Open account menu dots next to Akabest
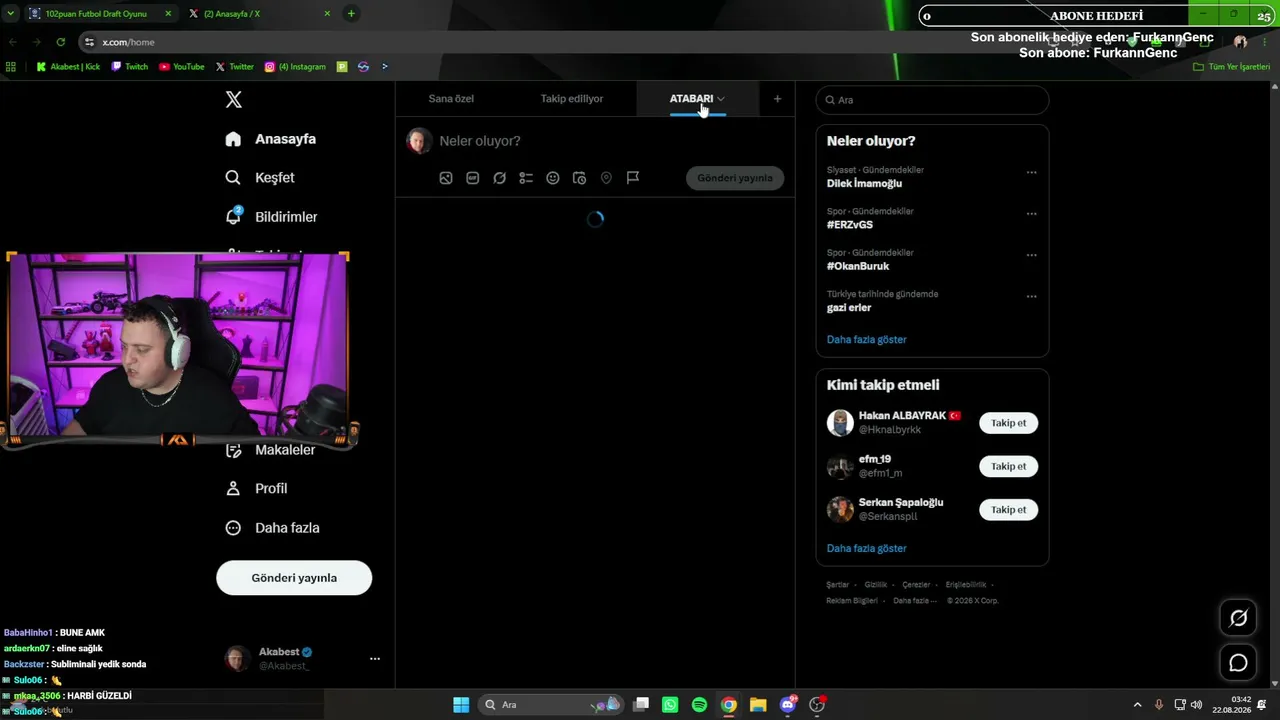The image size is (1280, 720). [x=375, y=659]
